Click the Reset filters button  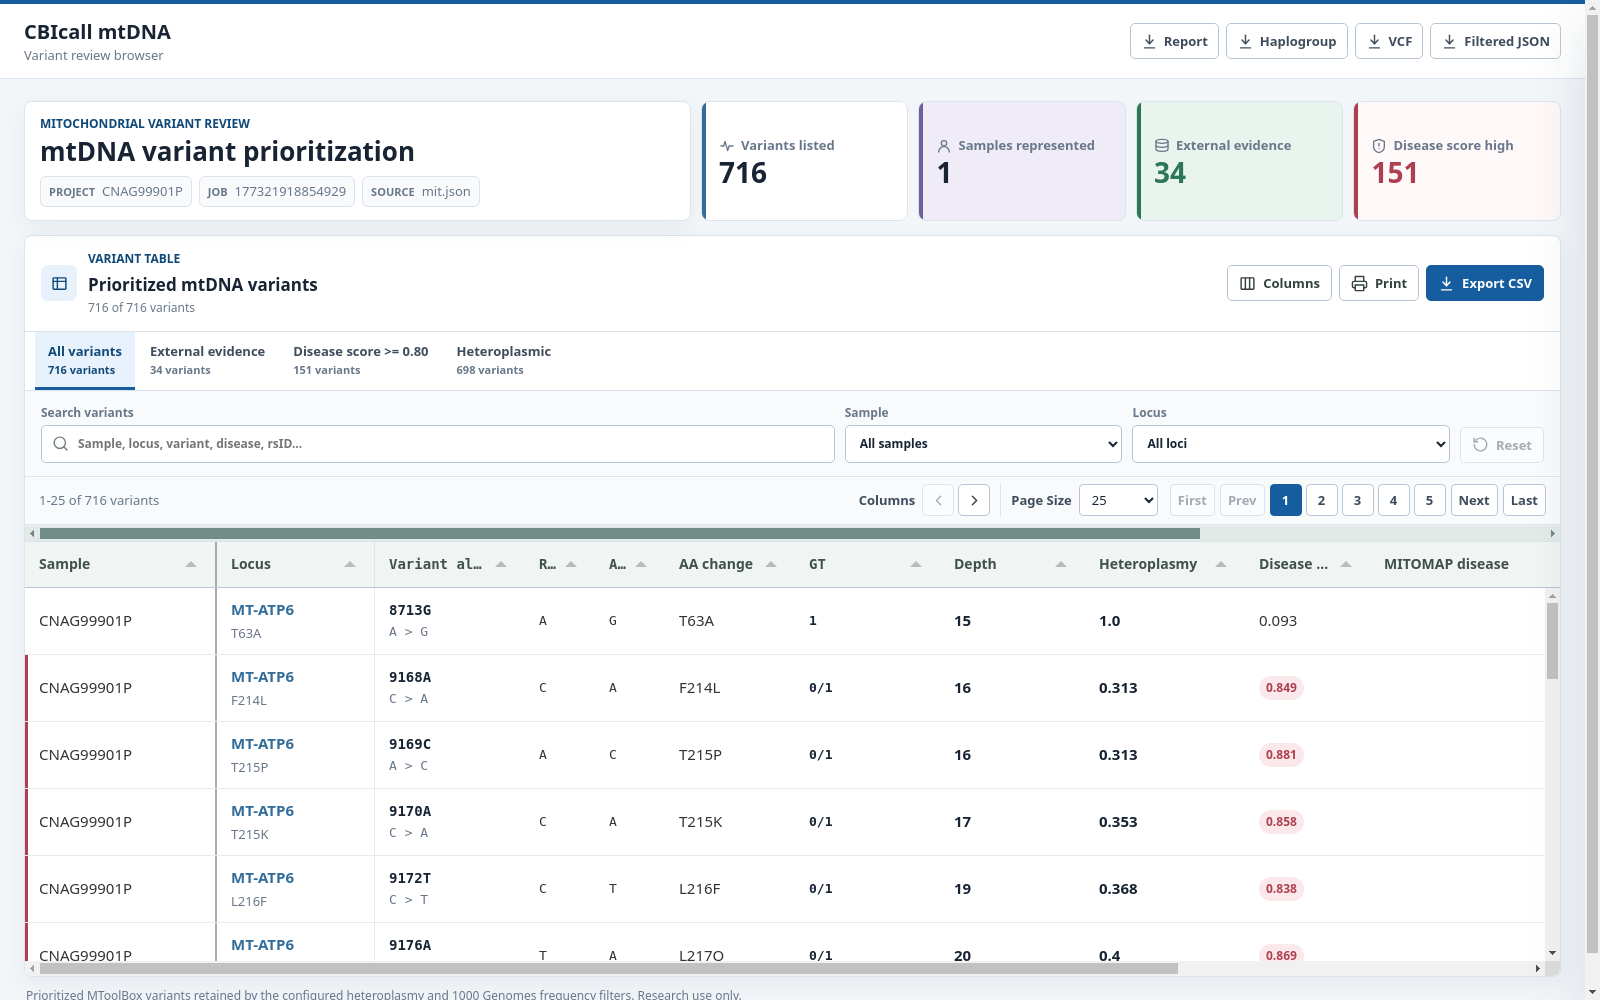pyautogui.click(x=1502, y=445)
